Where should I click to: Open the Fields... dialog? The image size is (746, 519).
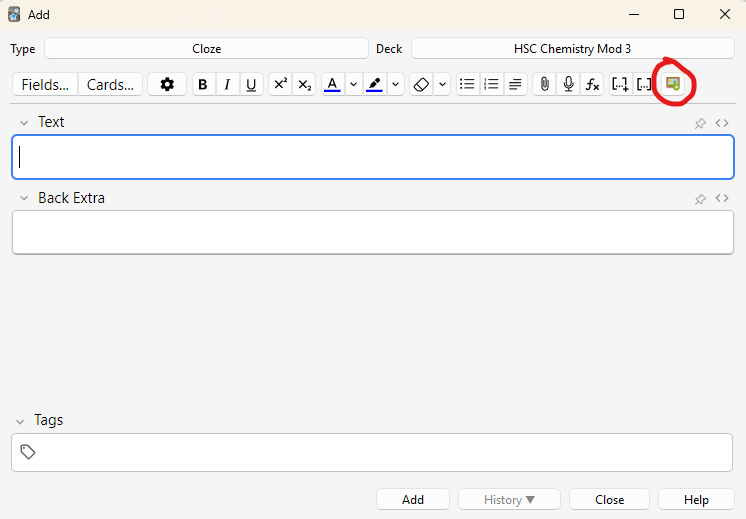[x=45, y=85]
